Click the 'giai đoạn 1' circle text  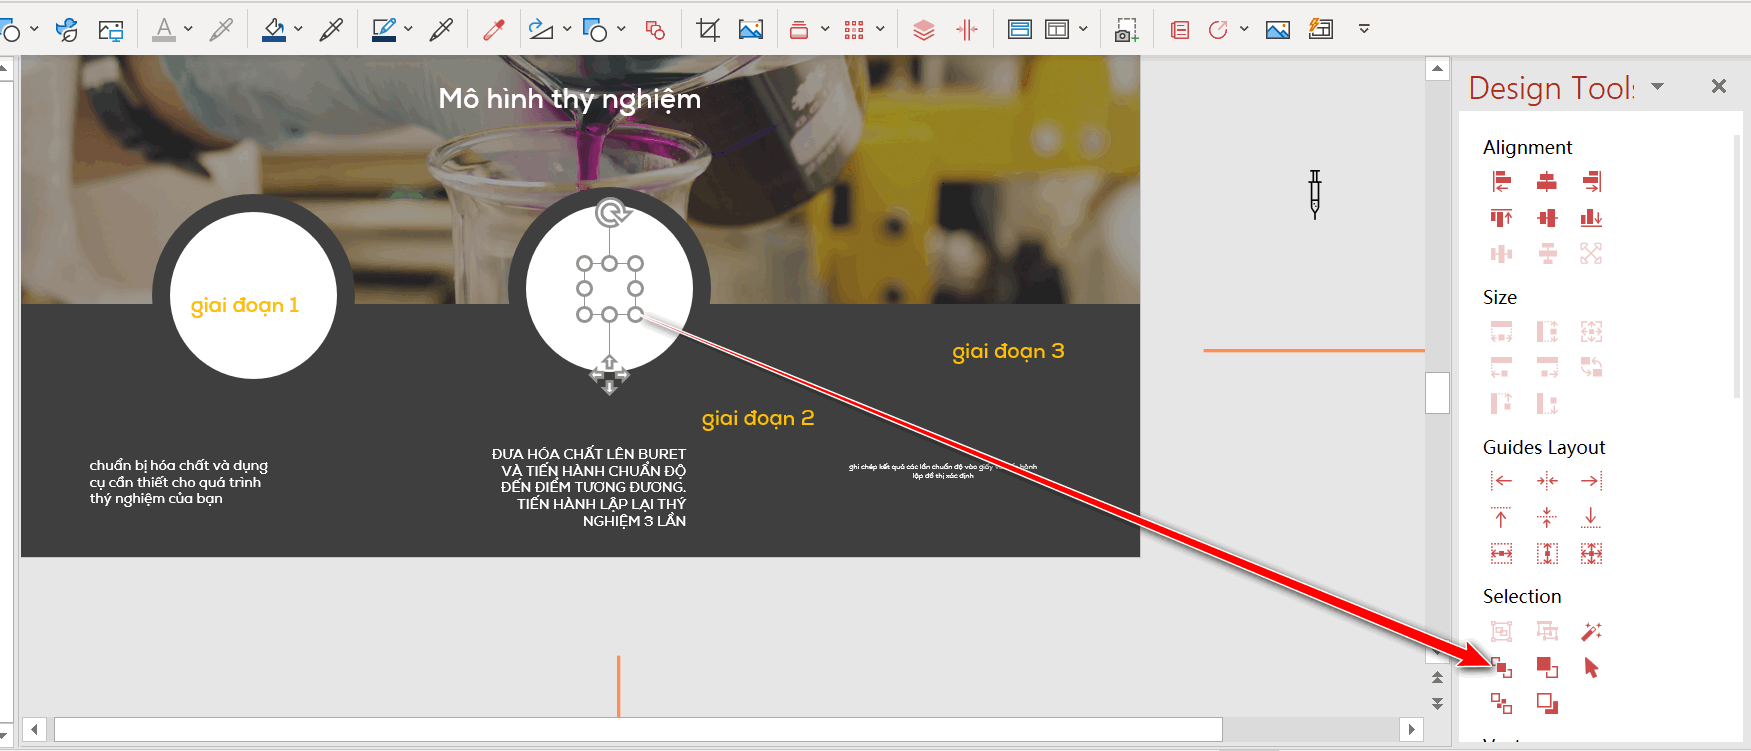click(245, 305)
